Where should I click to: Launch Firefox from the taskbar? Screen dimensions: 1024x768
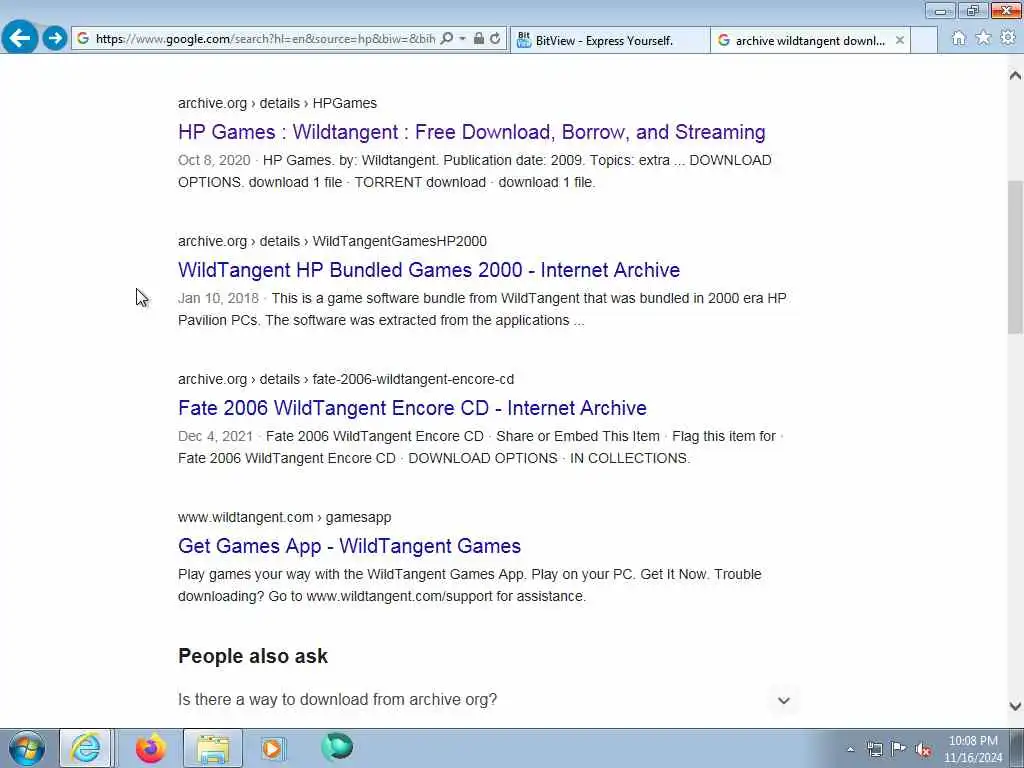coord(151,748)
